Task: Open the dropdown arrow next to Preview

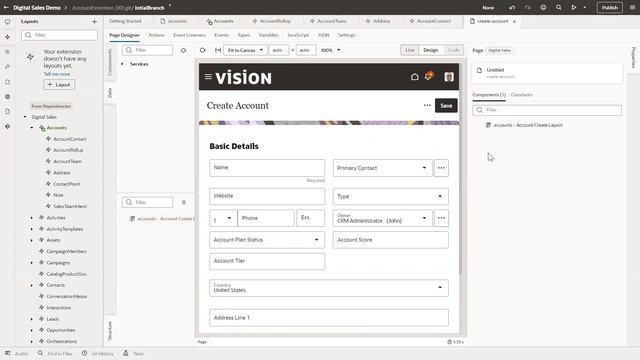Action: pos(584,7)
